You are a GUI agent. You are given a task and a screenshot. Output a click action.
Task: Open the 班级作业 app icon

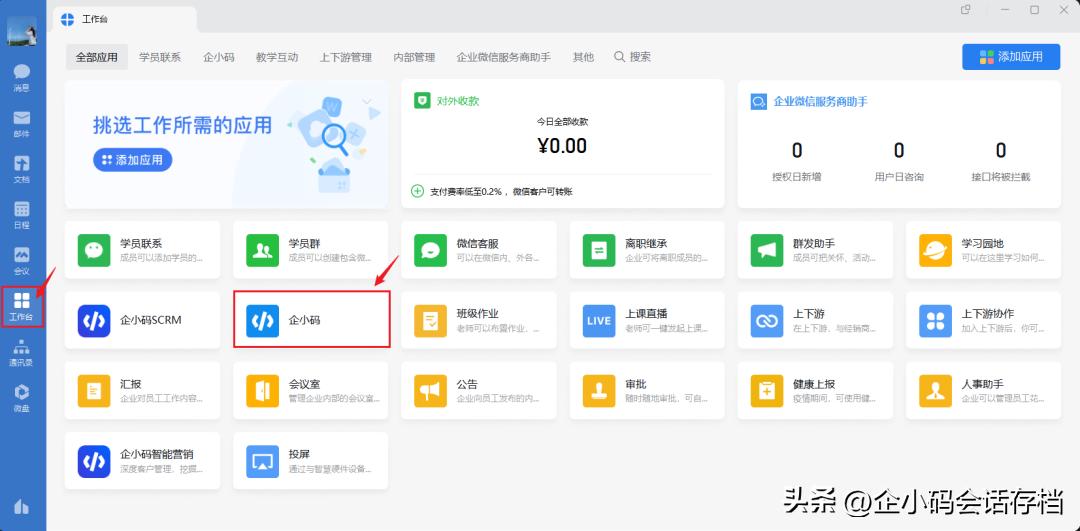pos(430,320)
